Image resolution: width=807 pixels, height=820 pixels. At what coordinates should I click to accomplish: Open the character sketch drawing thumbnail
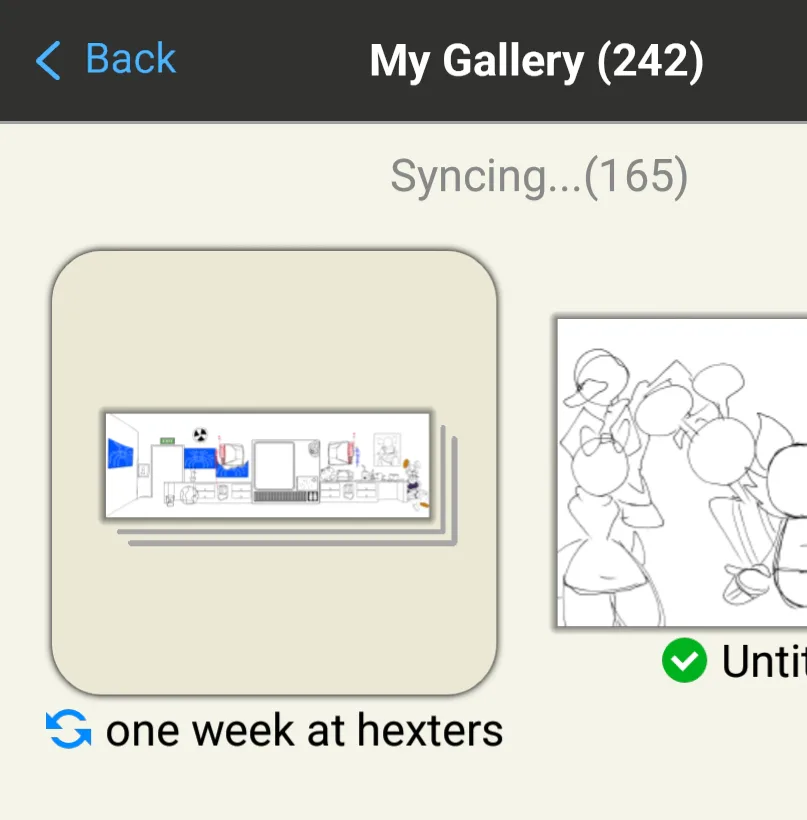[x=682, y=472]
